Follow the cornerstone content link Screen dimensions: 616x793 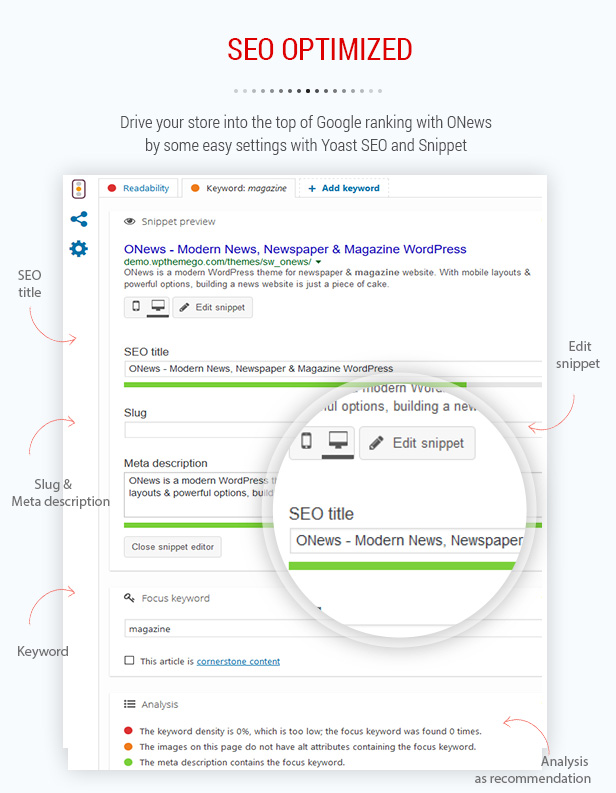coord(238,661)
